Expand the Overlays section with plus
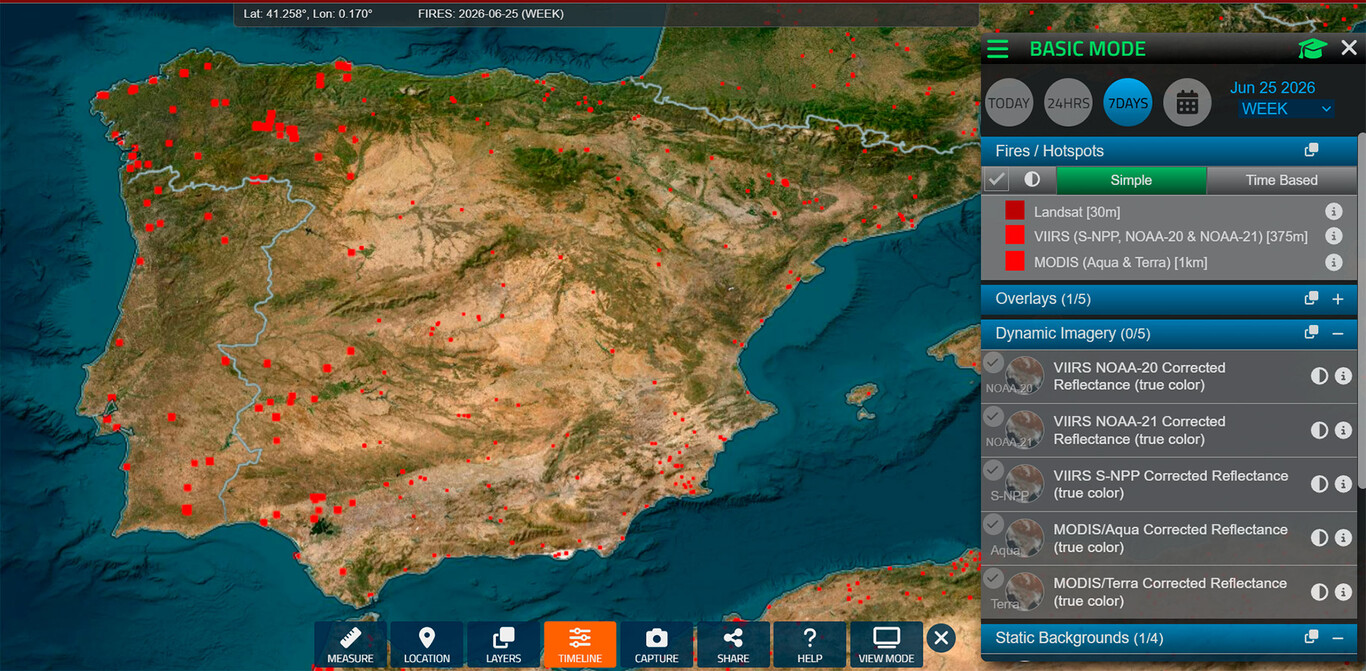This screenshot has height=671, width=1366. click(1338, 299)
